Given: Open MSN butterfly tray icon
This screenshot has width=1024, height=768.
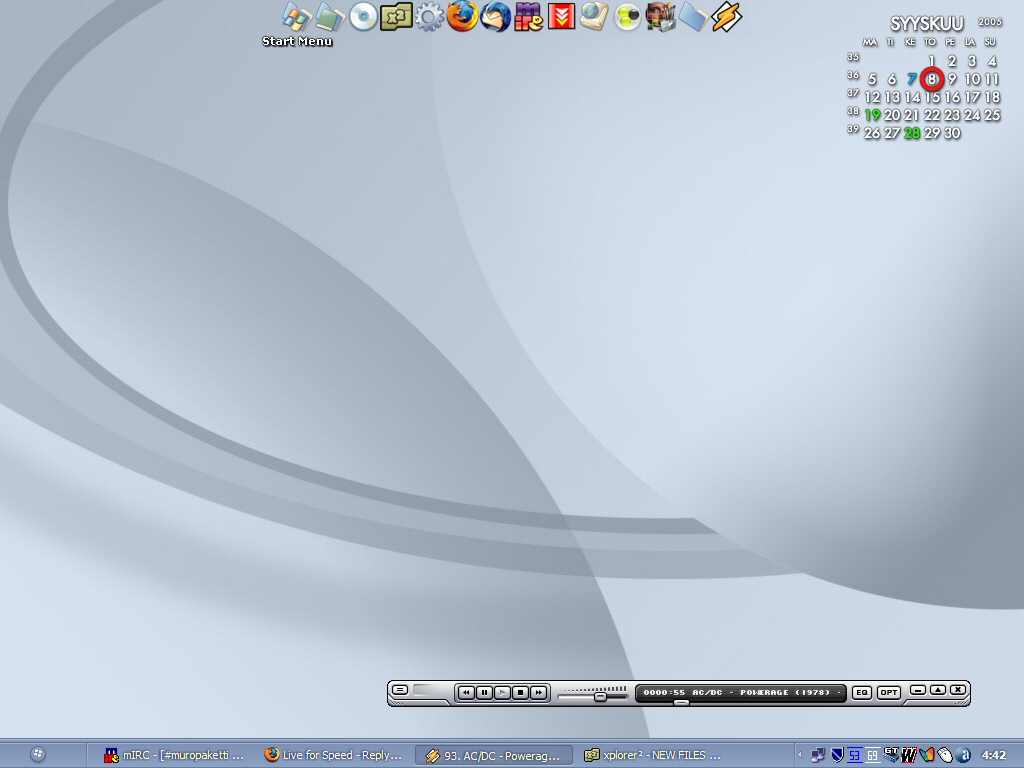Looking at the screenshot, I should click(927, 755).
